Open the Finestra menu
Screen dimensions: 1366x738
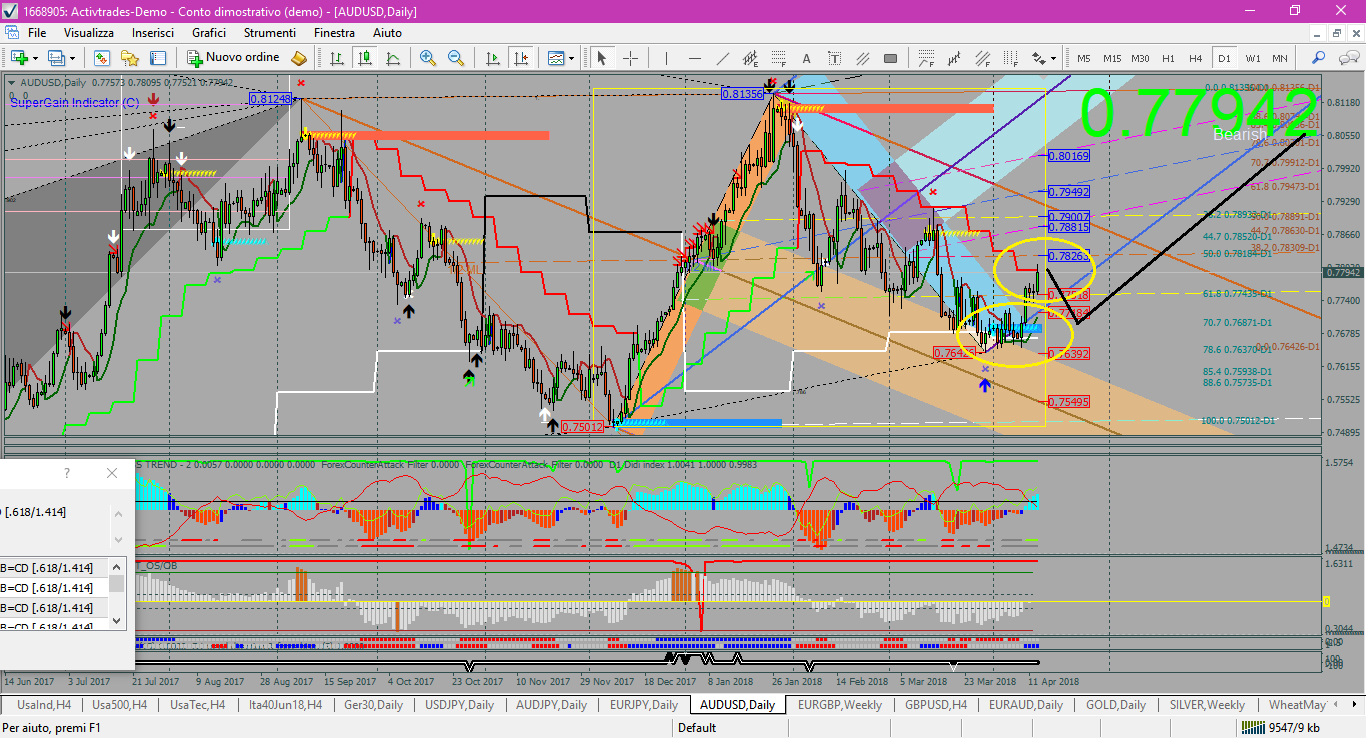334,33
